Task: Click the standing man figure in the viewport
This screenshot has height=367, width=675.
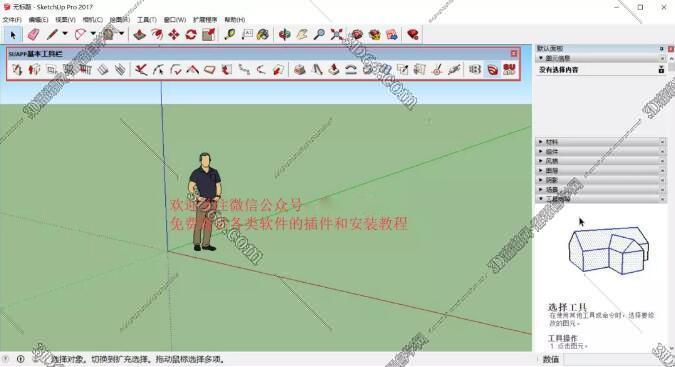Action: point(205,202)
